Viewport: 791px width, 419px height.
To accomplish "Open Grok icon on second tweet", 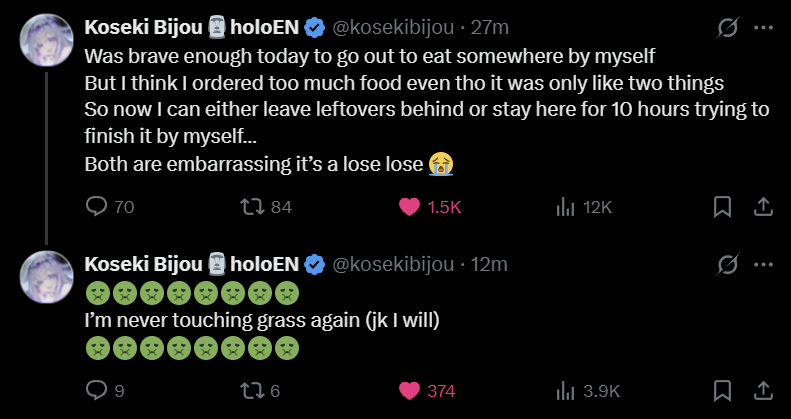I will (728, 264).
